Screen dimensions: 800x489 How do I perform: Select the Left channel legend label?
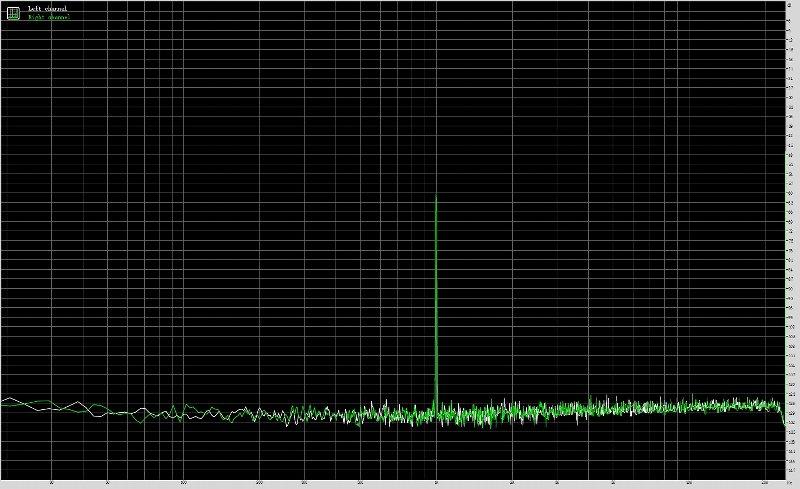[47, 9]
